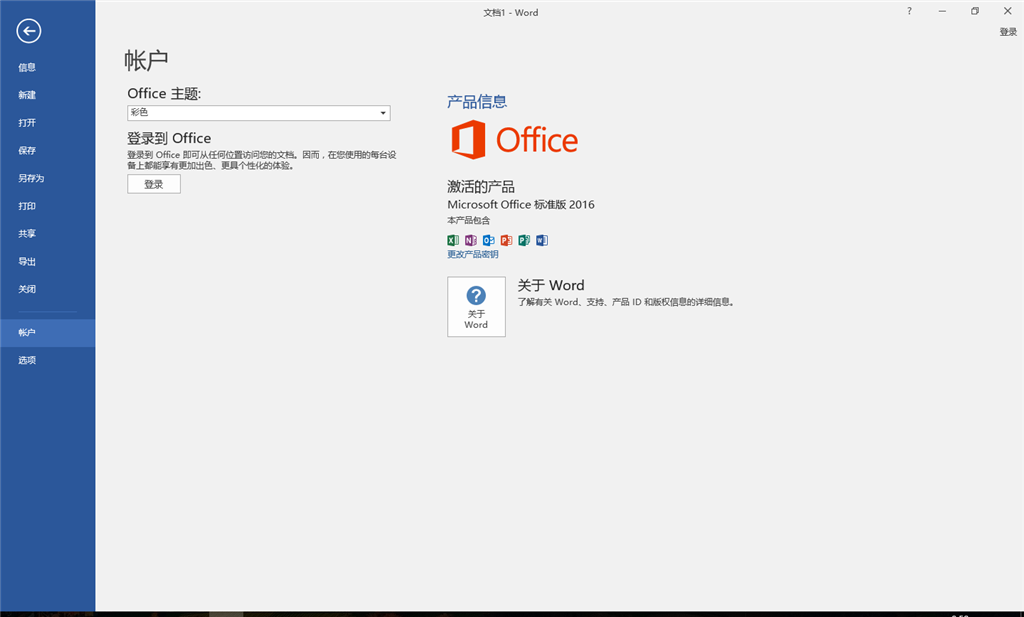Click the 更改产品密钥 link
Viewport: 1024px width, 617px height.
pos(473,255)
